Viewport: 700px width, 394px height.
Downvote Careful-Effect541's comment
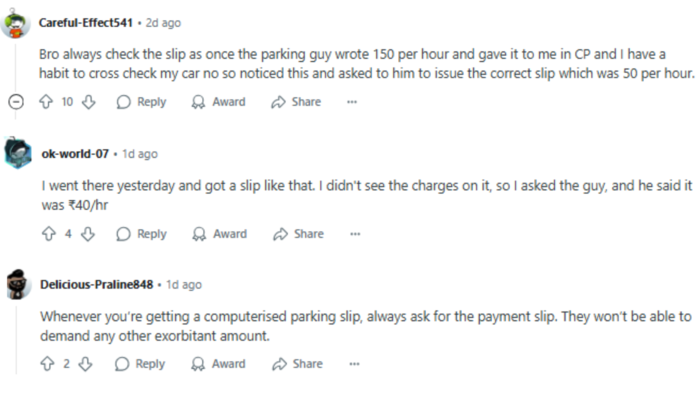(89, 102)
